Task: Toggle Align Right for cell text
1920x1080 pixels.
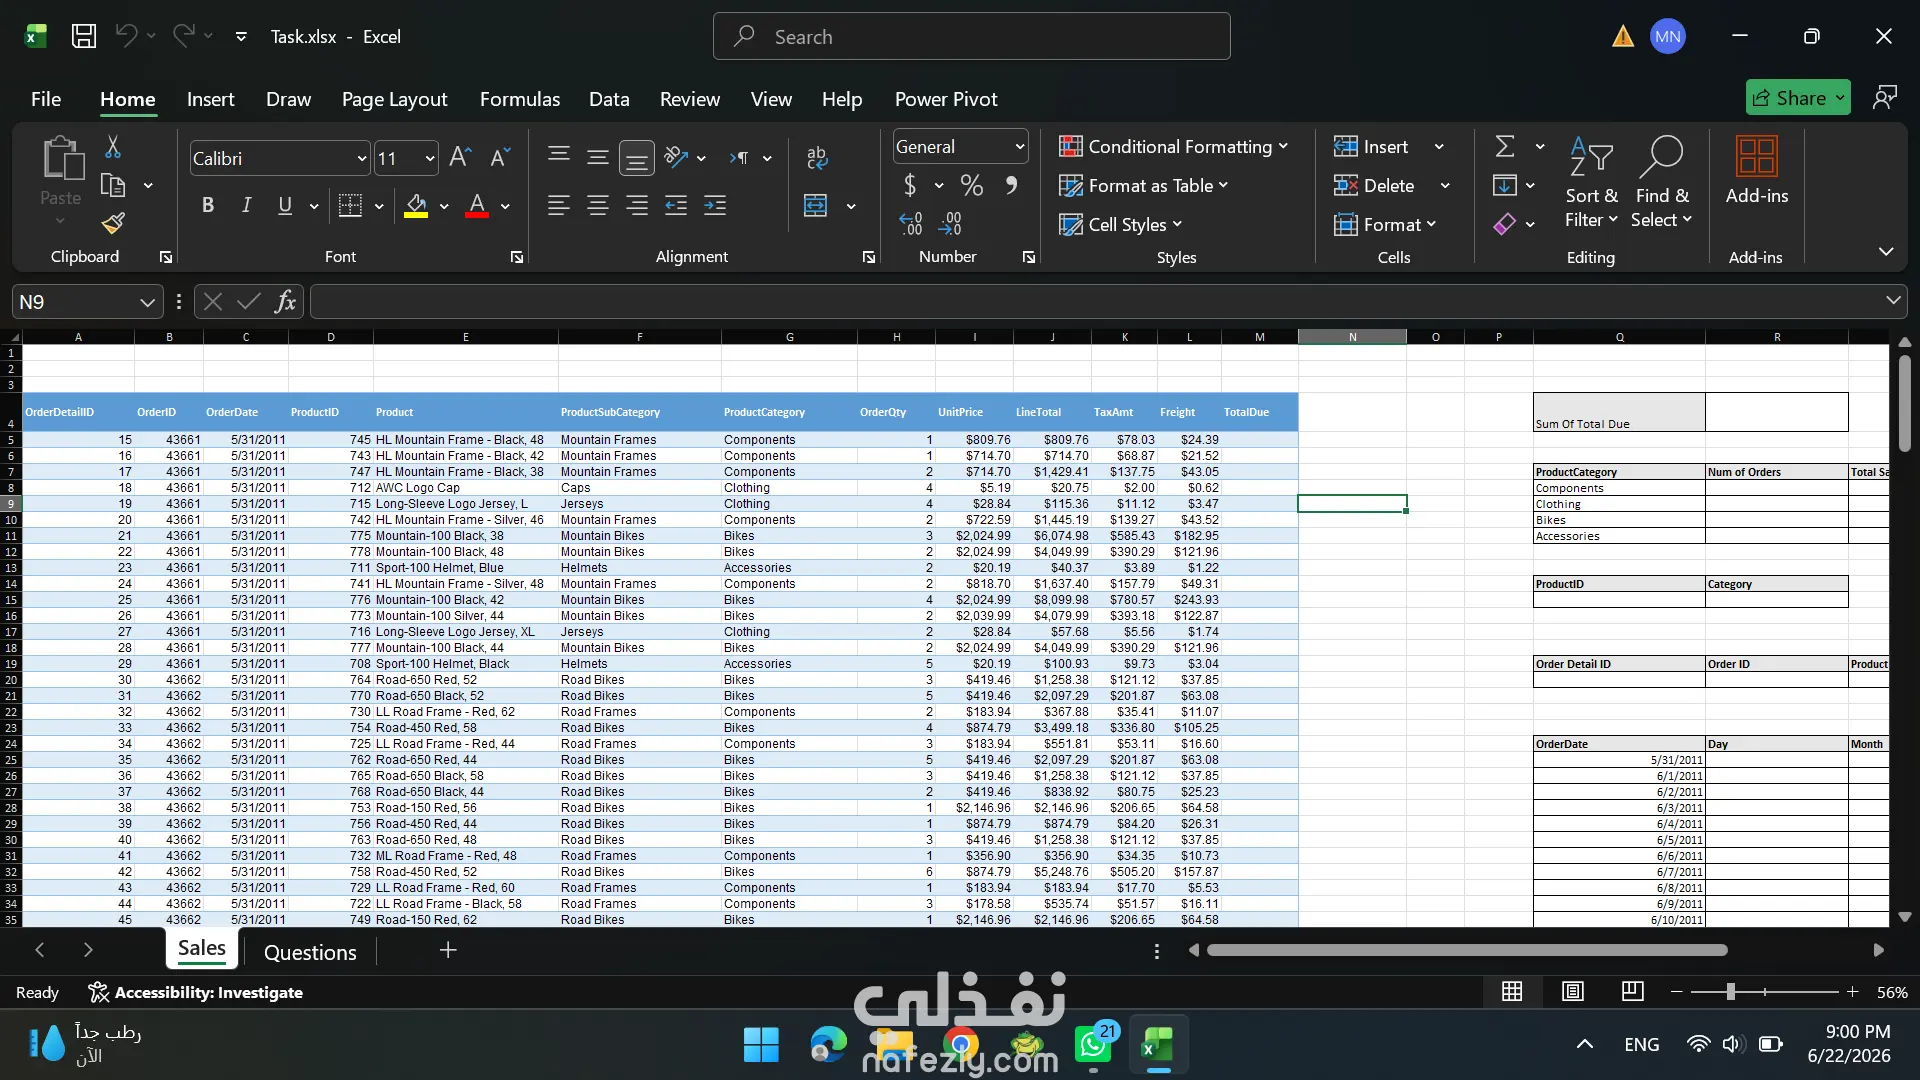Action: 637,205
